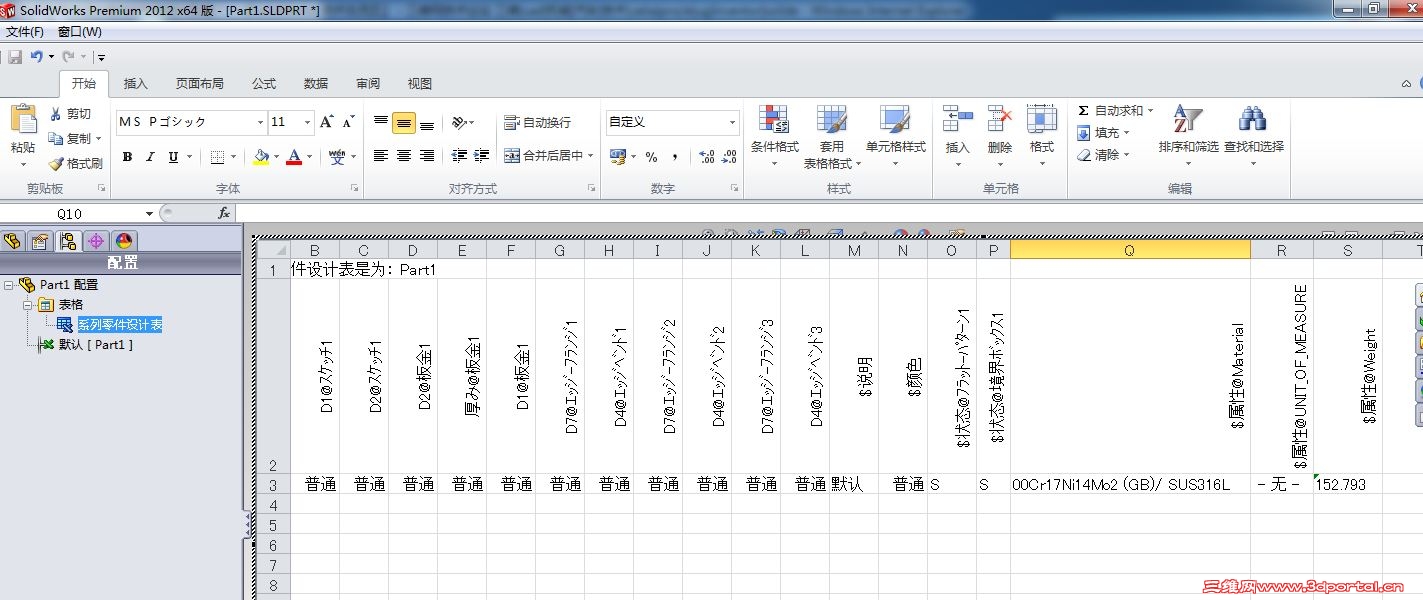Open the fill color dropdown arrow
This screenshot has width=1423, height=600.
[277, 157]
